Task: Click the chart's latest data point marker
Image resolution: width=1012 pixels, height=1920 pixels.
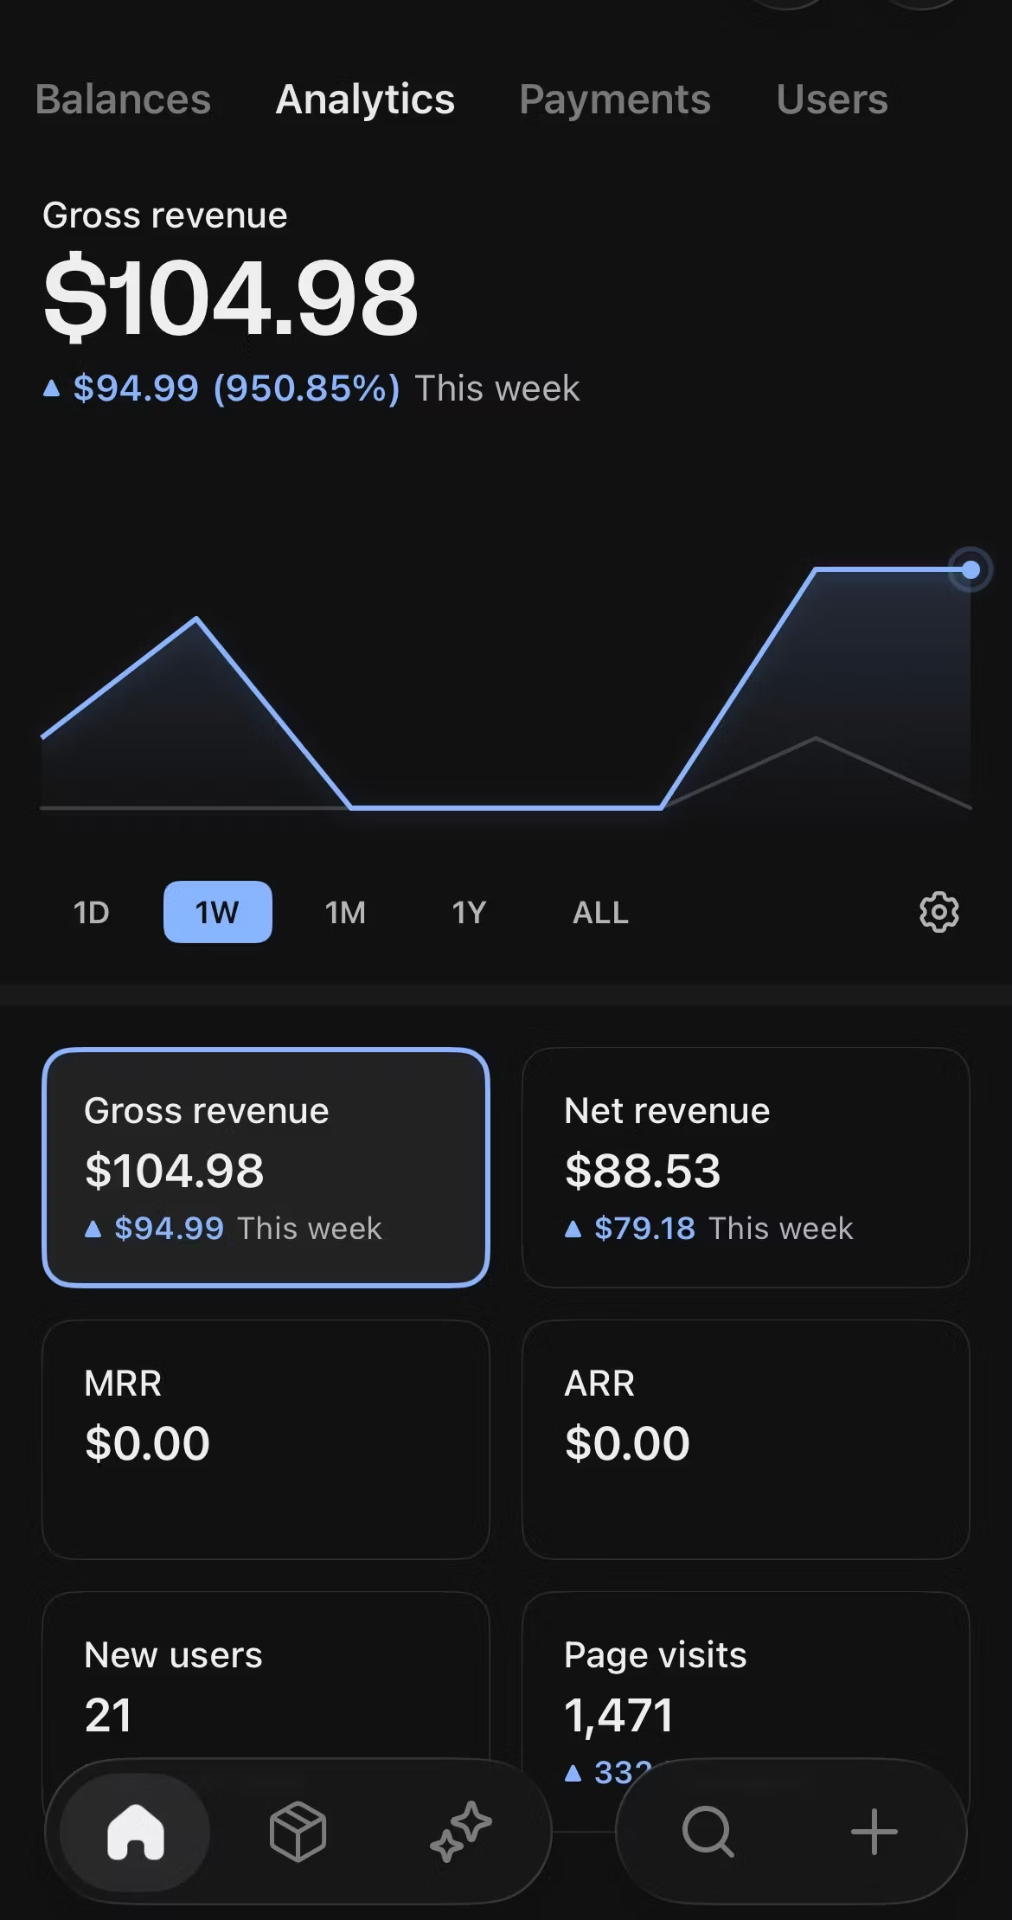Action: pos(970,570)
